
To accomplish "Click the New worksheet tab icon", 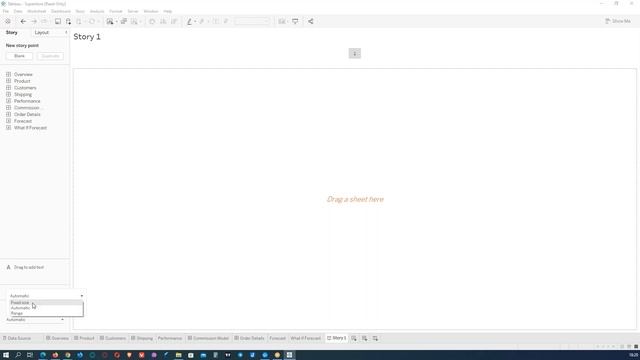I will click(x=354, y=338).
